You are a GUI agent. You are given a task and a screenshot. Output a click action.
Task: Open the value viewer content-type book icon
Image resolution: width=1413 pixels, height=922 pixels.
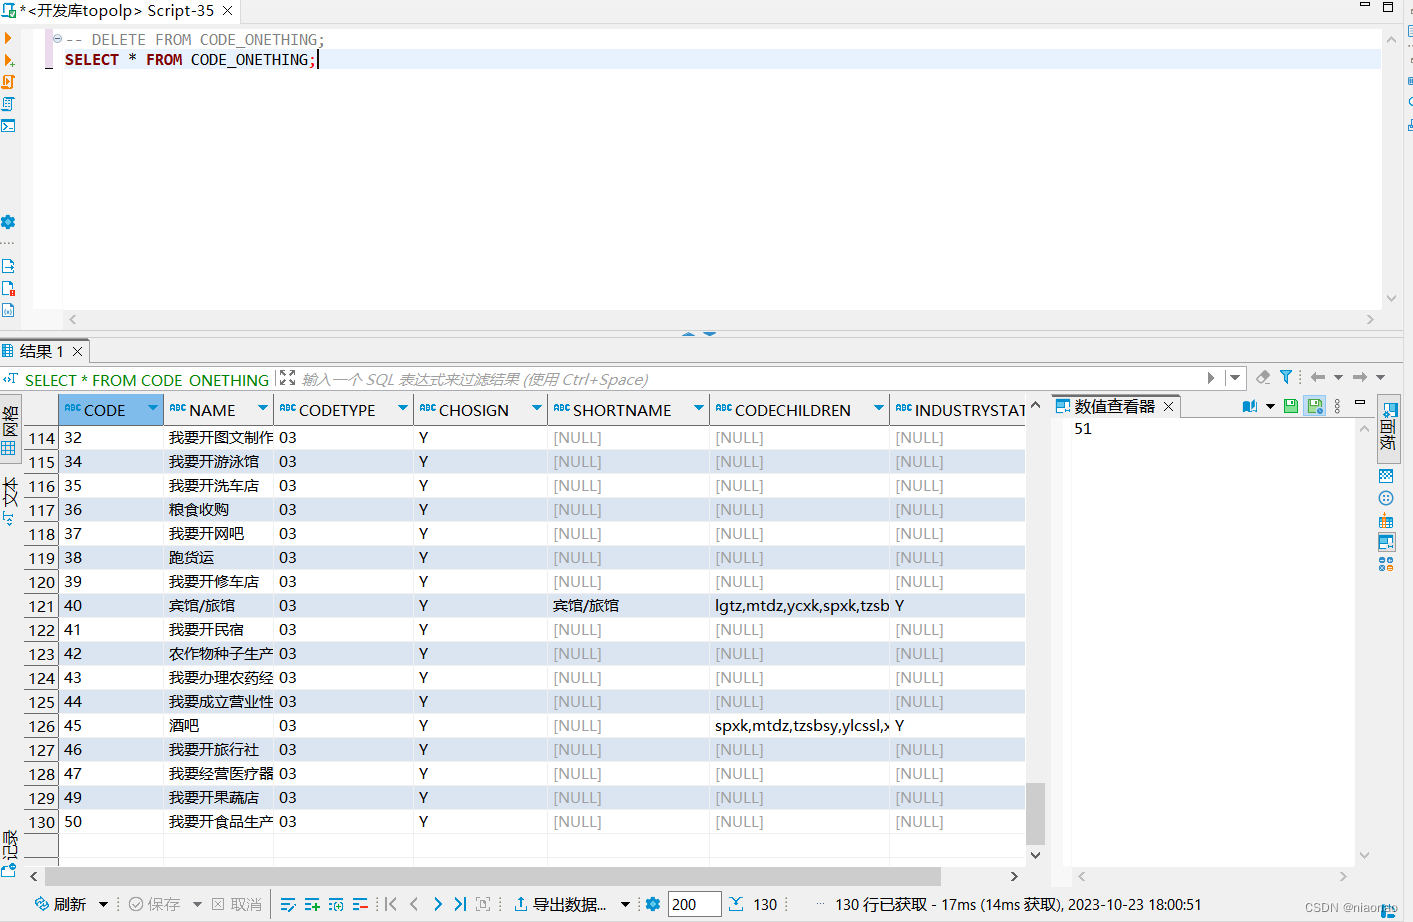[x=1250, y=406]
